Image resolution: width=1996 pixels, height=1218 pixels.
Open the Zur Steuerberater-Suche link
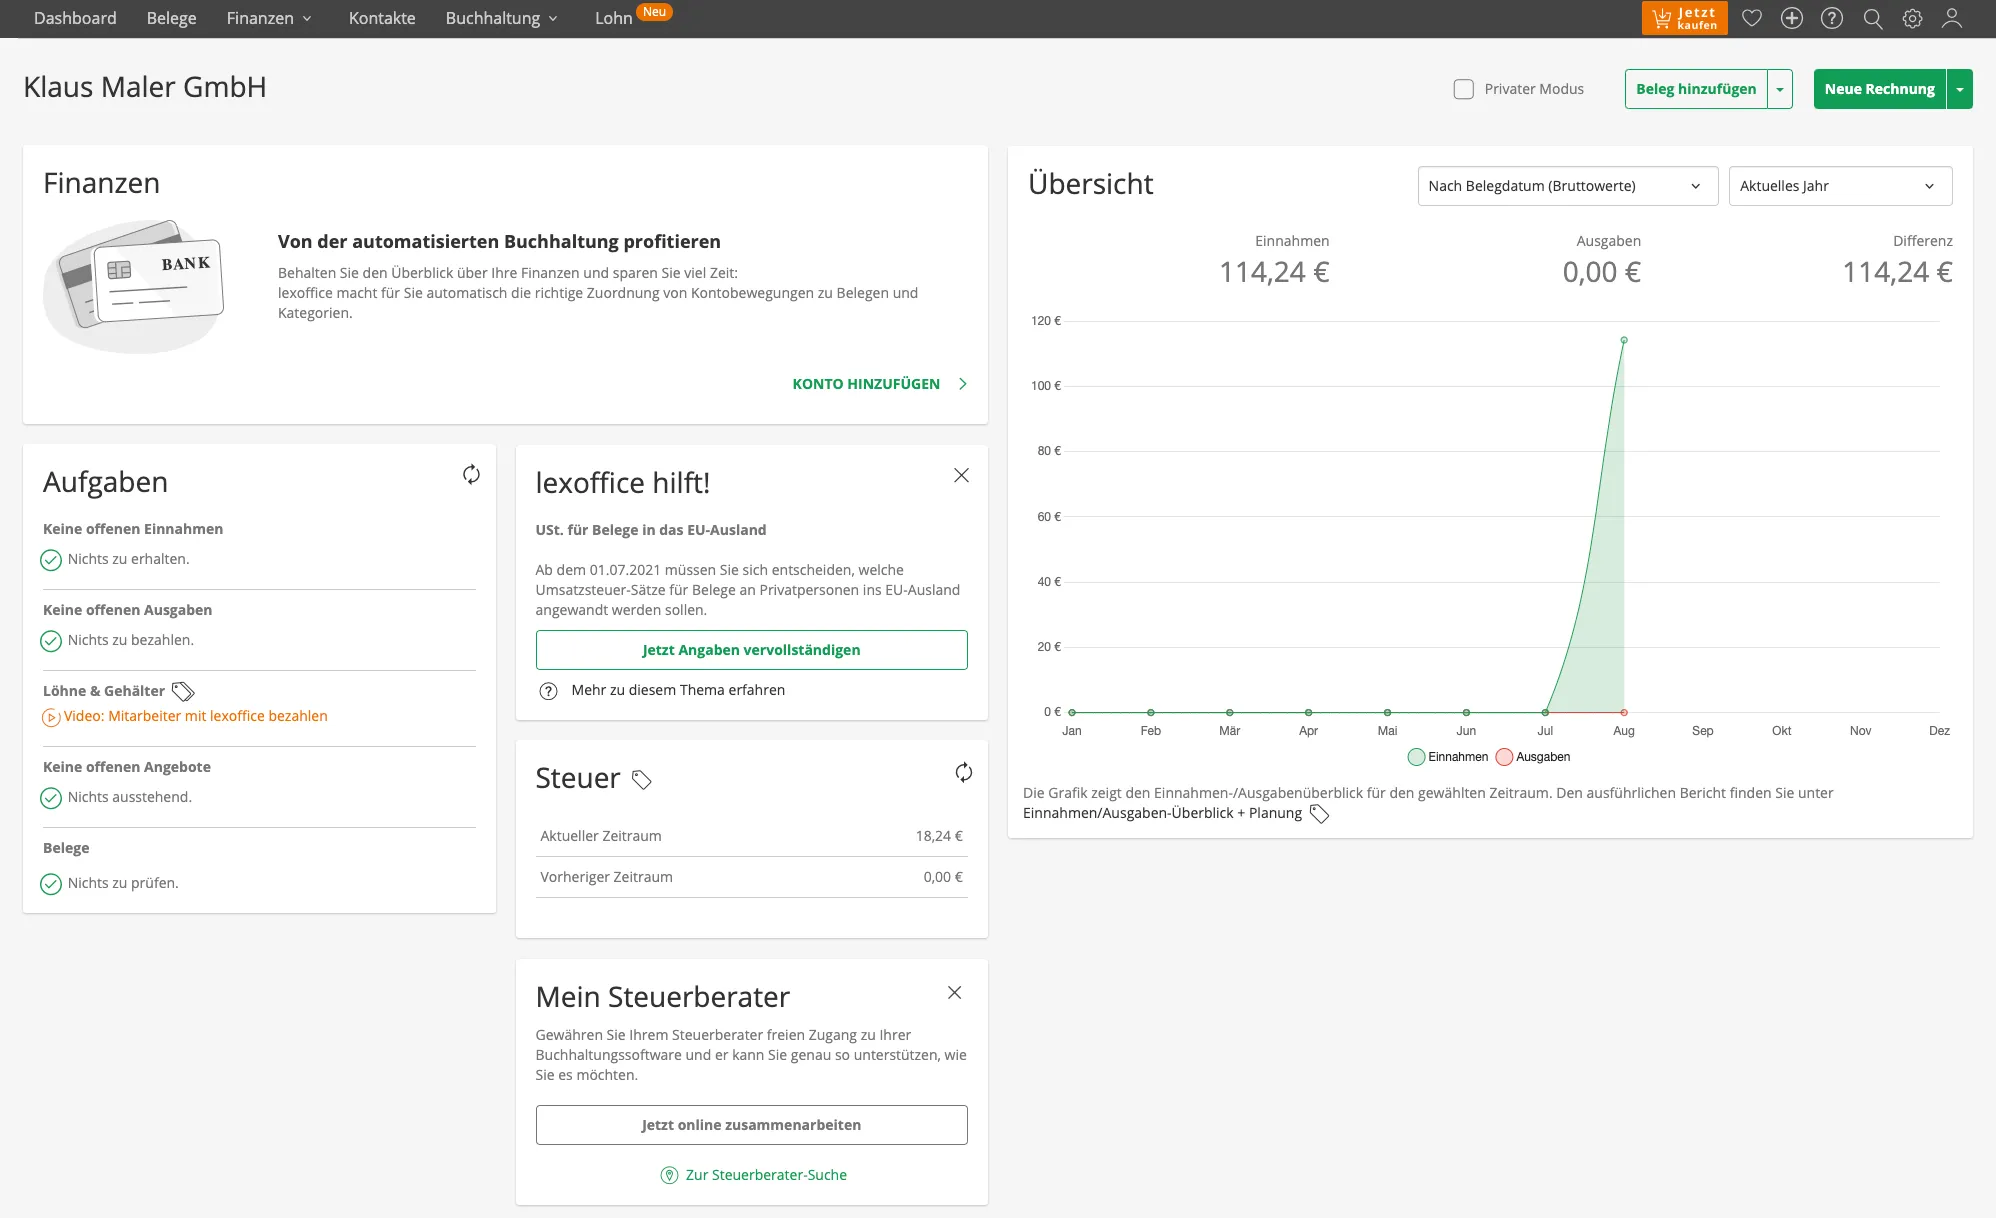766,1175
